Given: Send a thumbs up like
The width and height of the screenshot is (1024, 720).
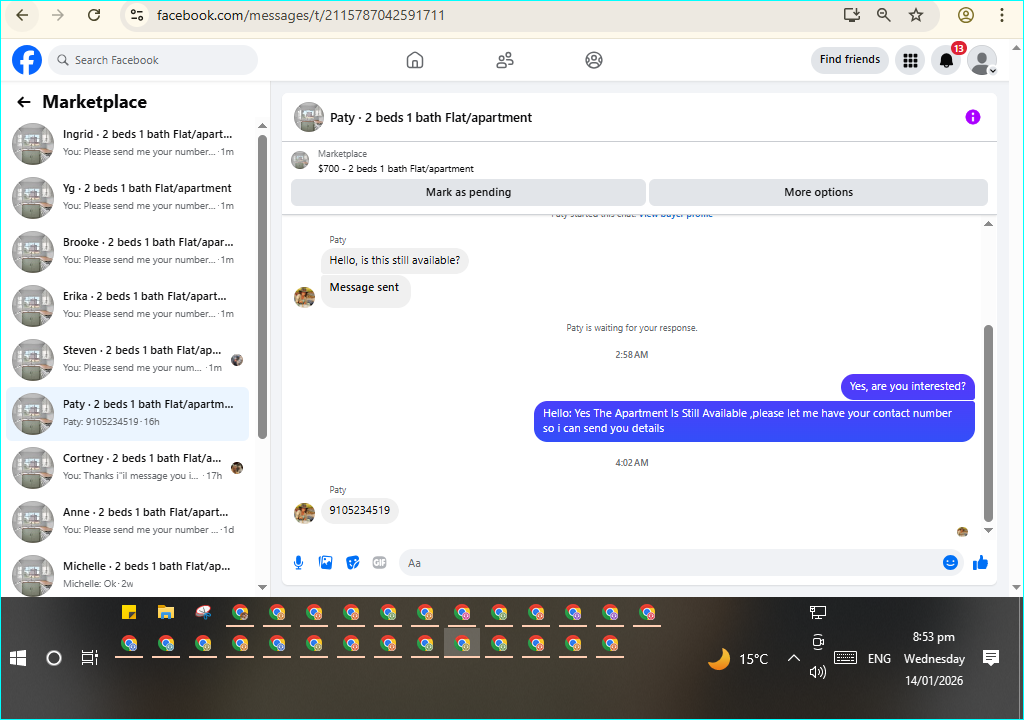Looking at the screenshot, I should click(980, 563).
